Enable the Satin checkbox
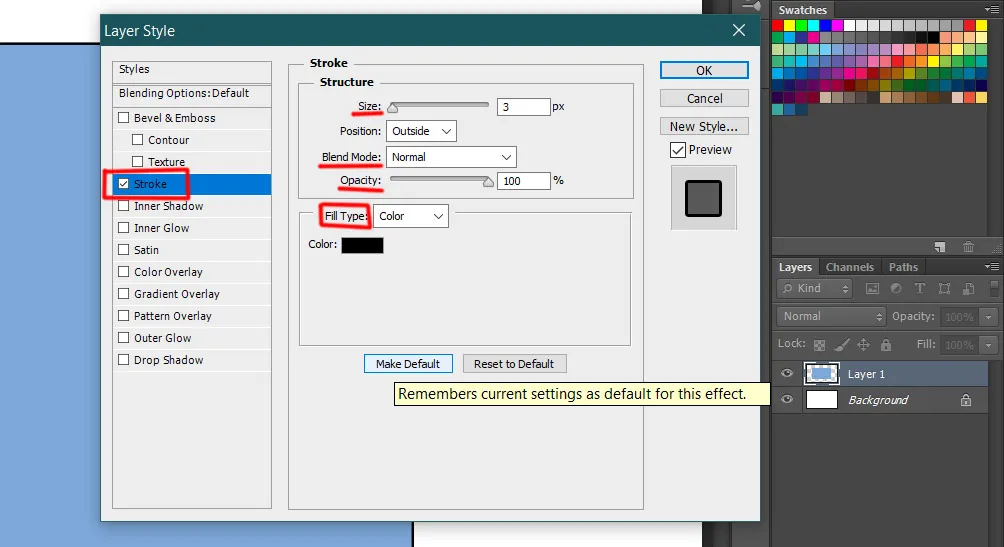This screenshot has width=1004, height=547. click(124, 250)
